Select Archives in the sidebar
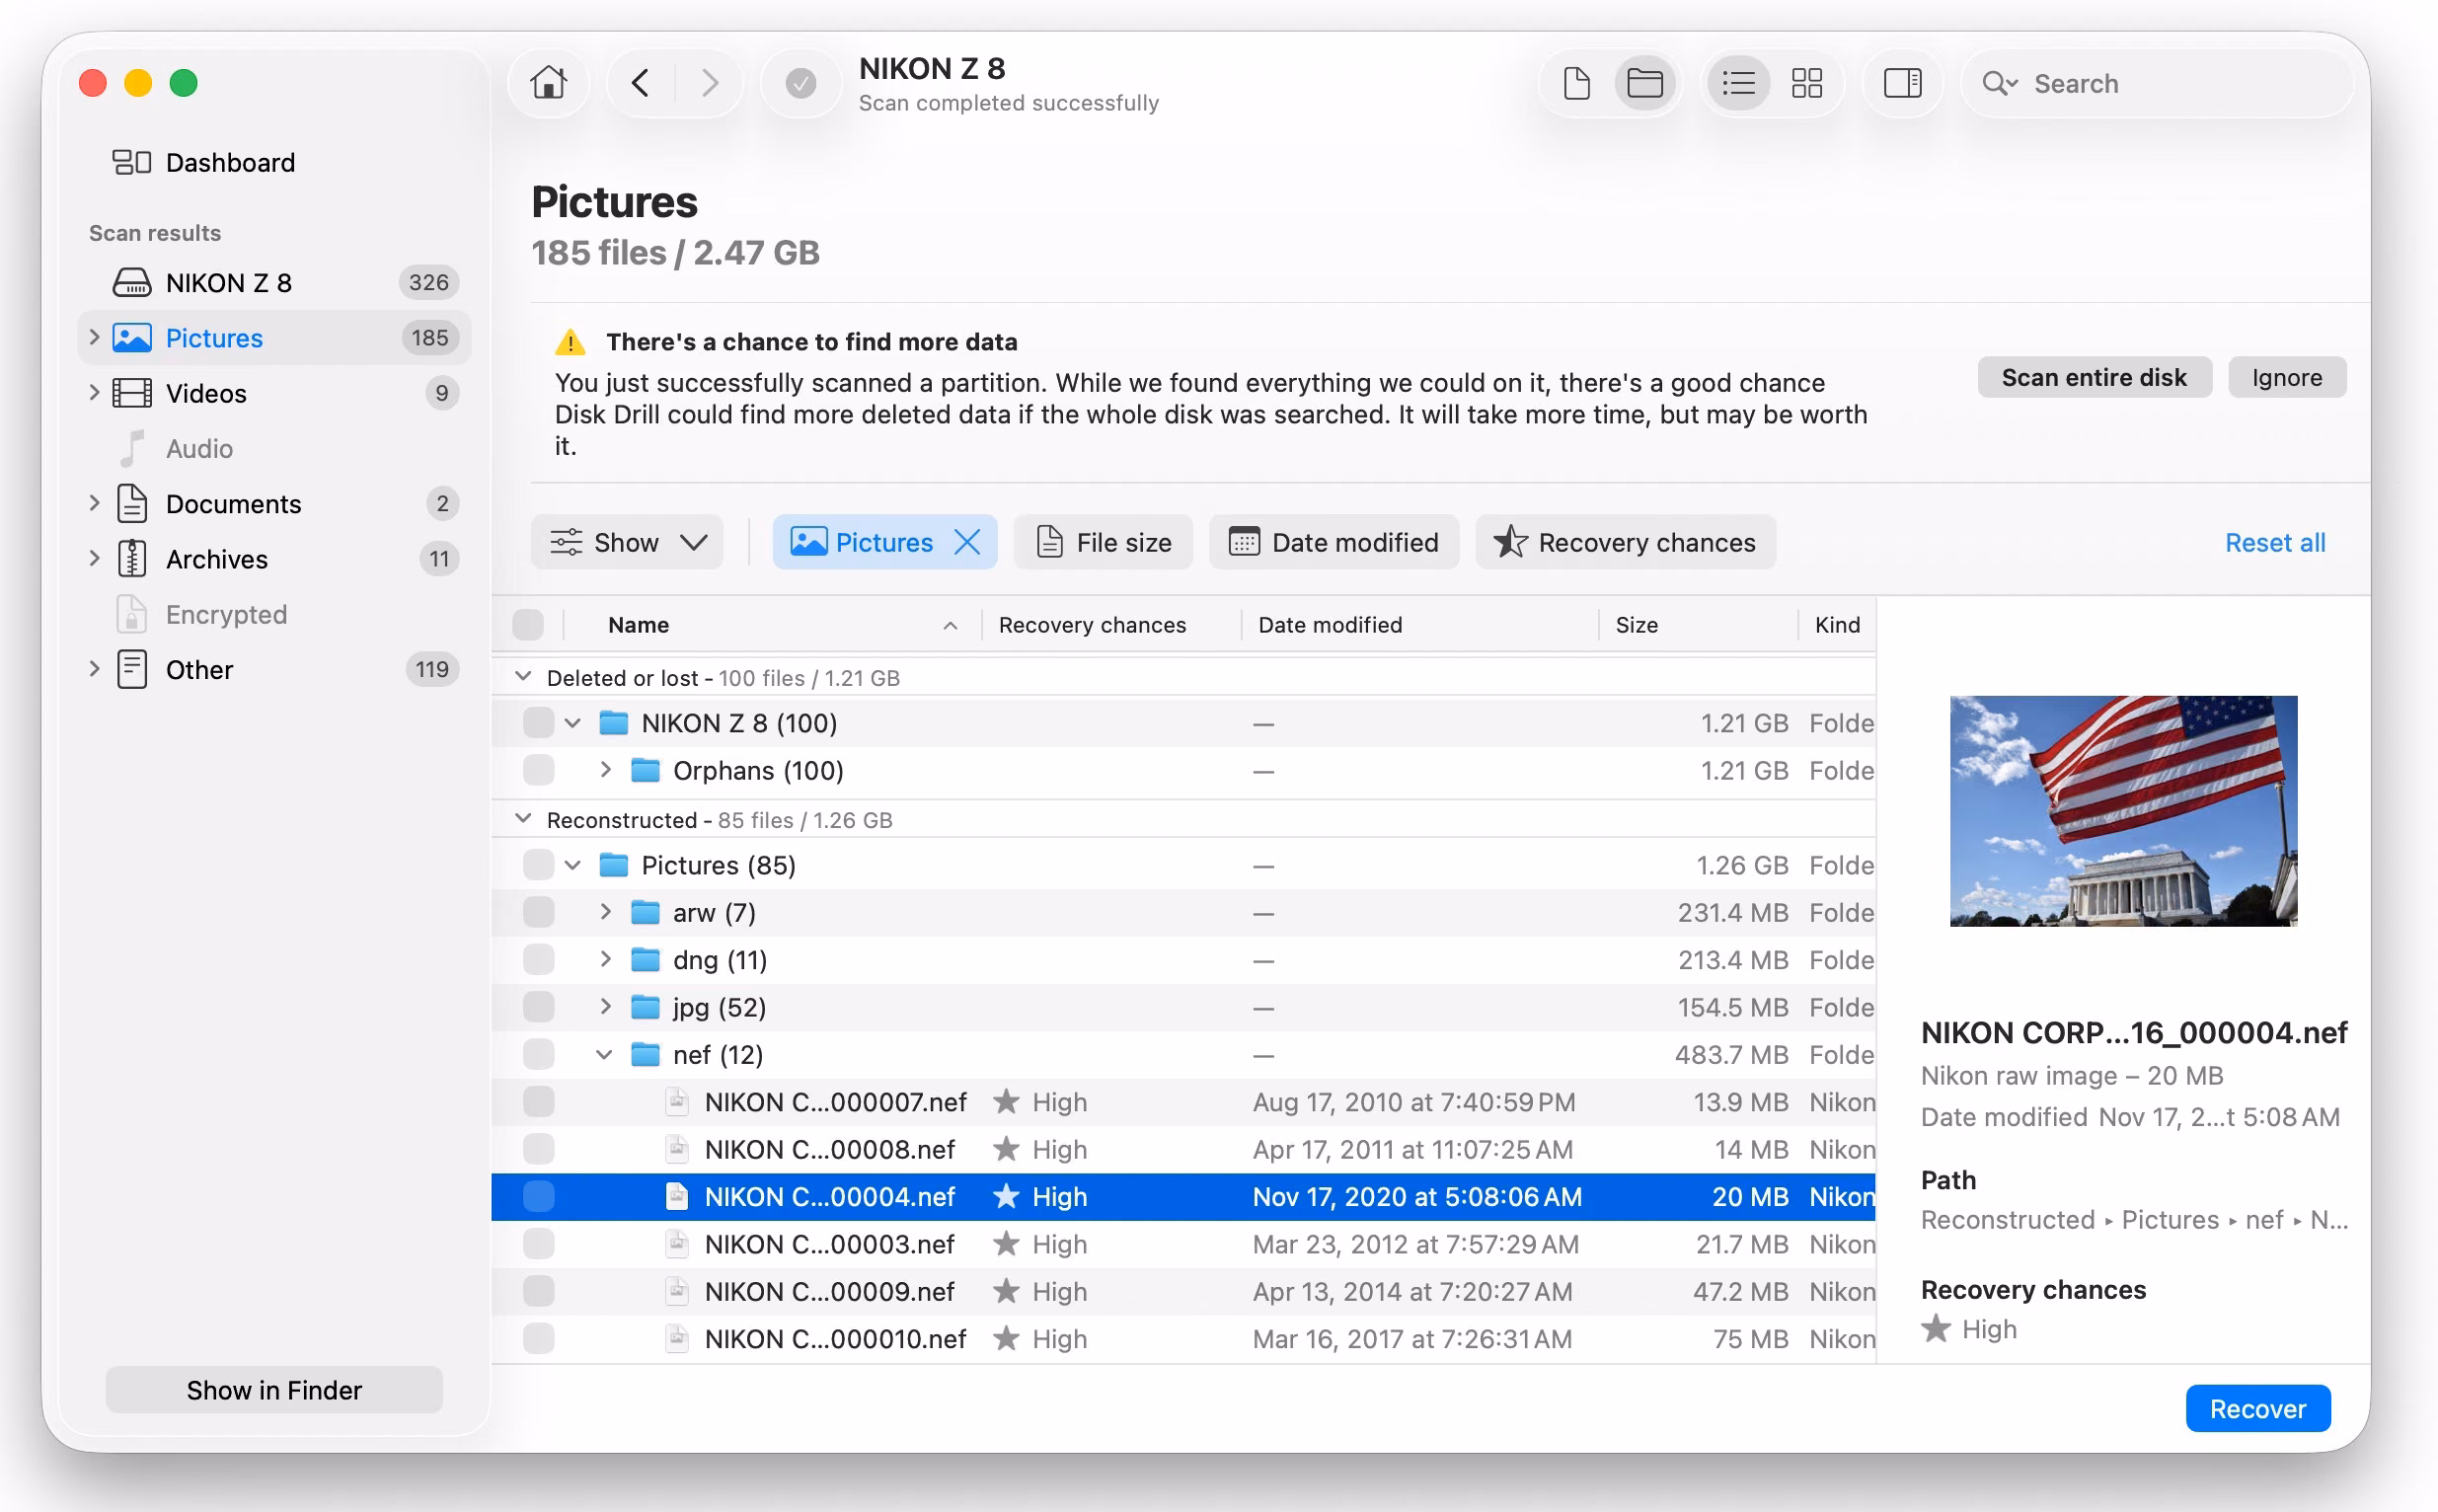Viewport: 2438px width, 1512px height. click(x=274, y=559)
